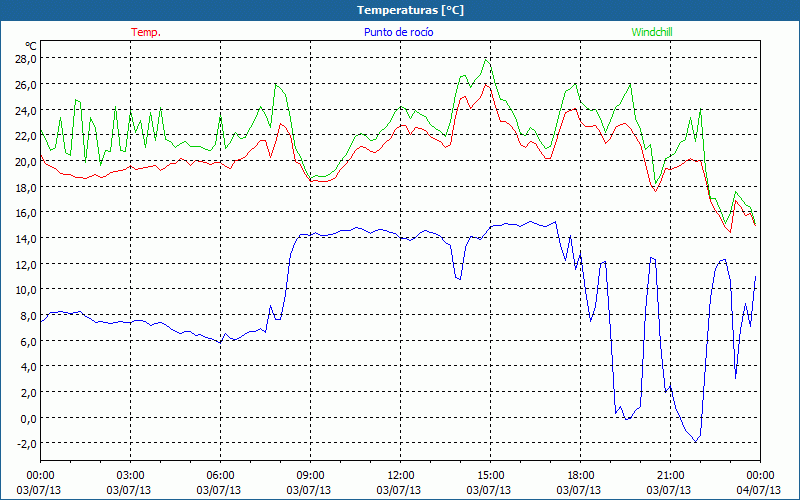Click the 28,0 y-axis value
The height and width of the screenshot is (500, 800).
click(26, 59)
